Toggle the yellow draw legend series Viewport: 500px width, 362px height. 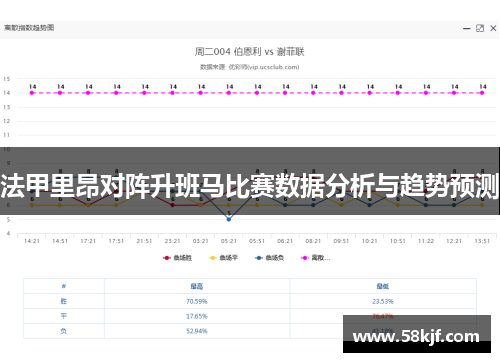pos(223,258)
